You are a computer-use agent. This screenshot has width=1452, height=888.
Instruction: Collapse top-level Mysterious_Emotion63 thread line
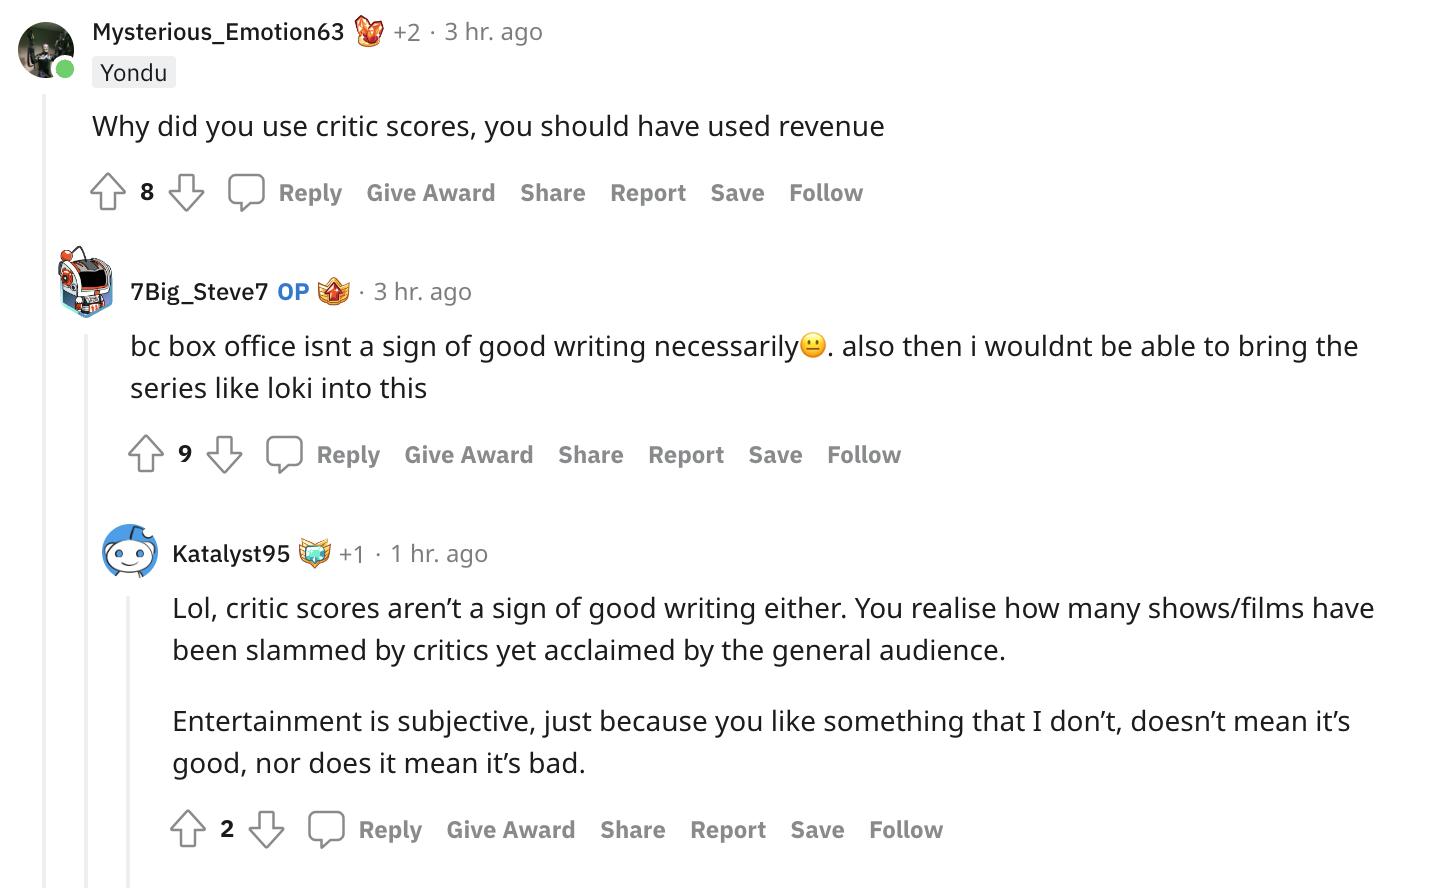tap(44, 500)
